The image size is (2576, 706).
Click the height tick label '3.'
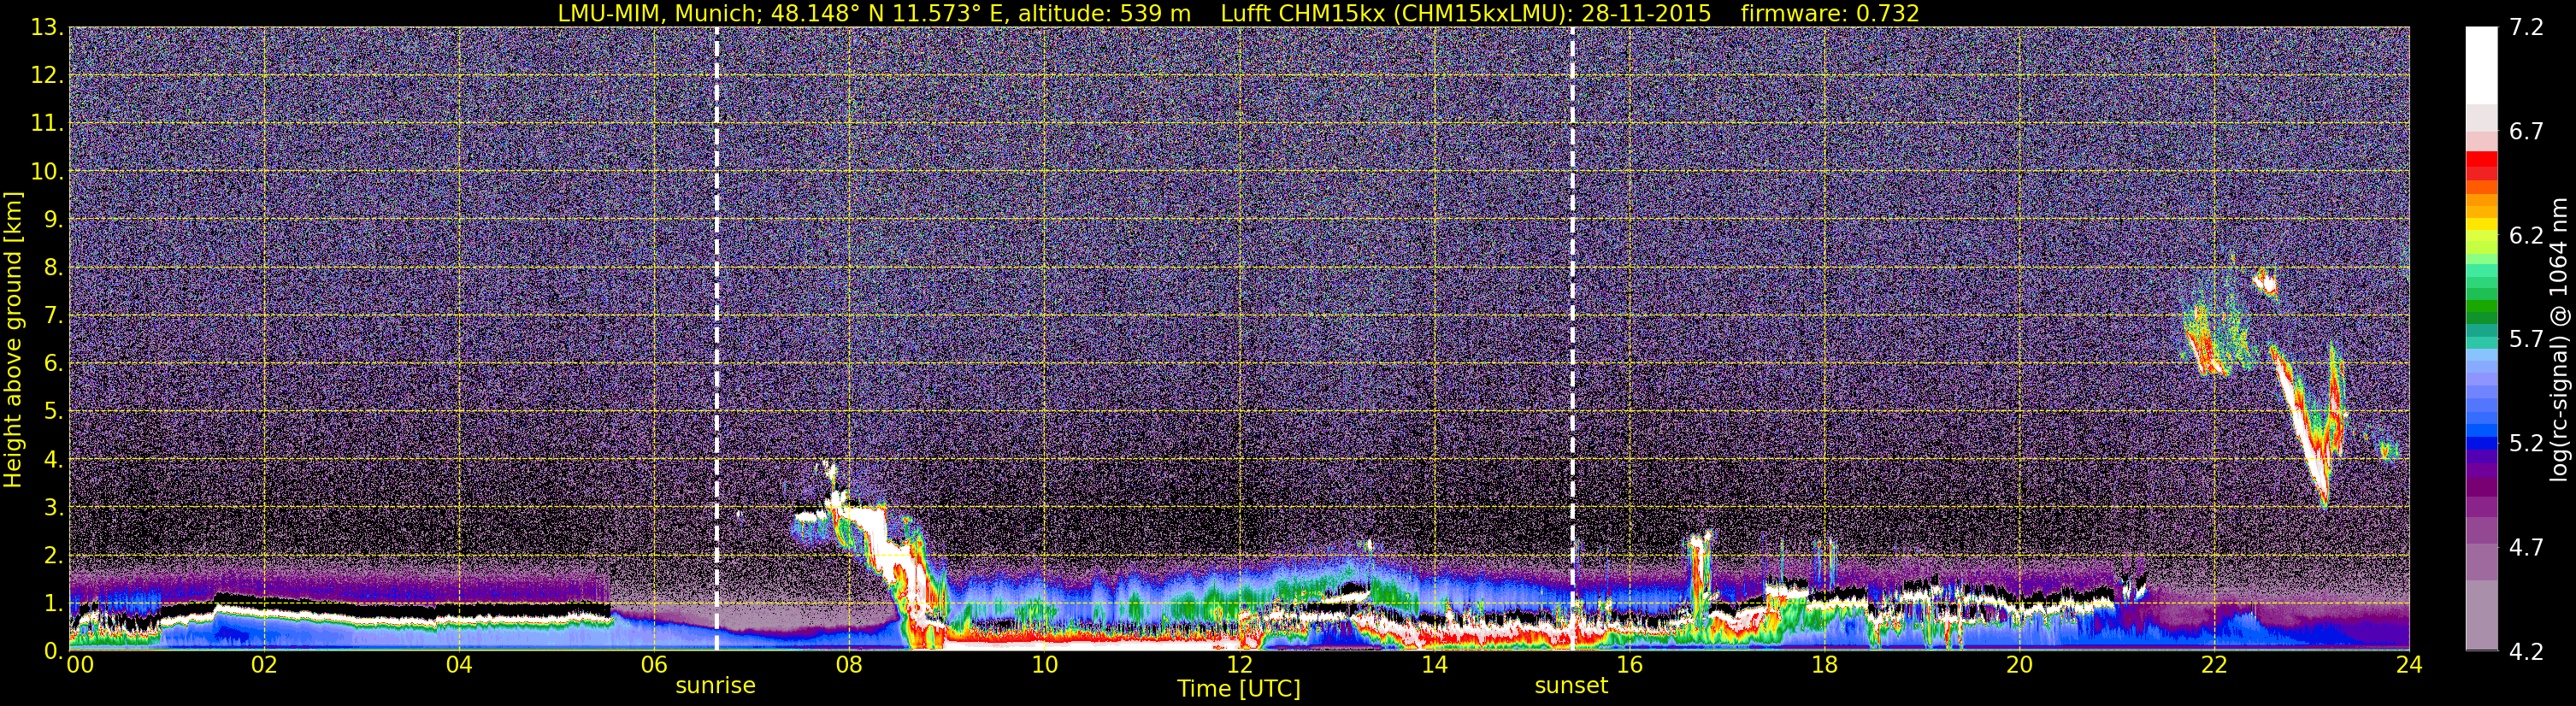(54, 507)
